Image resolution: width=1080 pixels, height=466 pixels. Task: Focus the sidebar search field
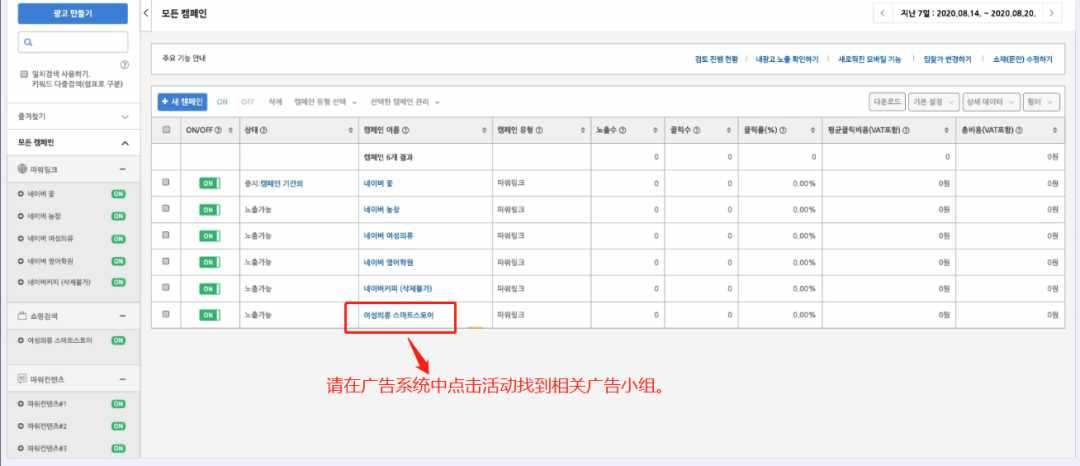click(x=72, y=42)
